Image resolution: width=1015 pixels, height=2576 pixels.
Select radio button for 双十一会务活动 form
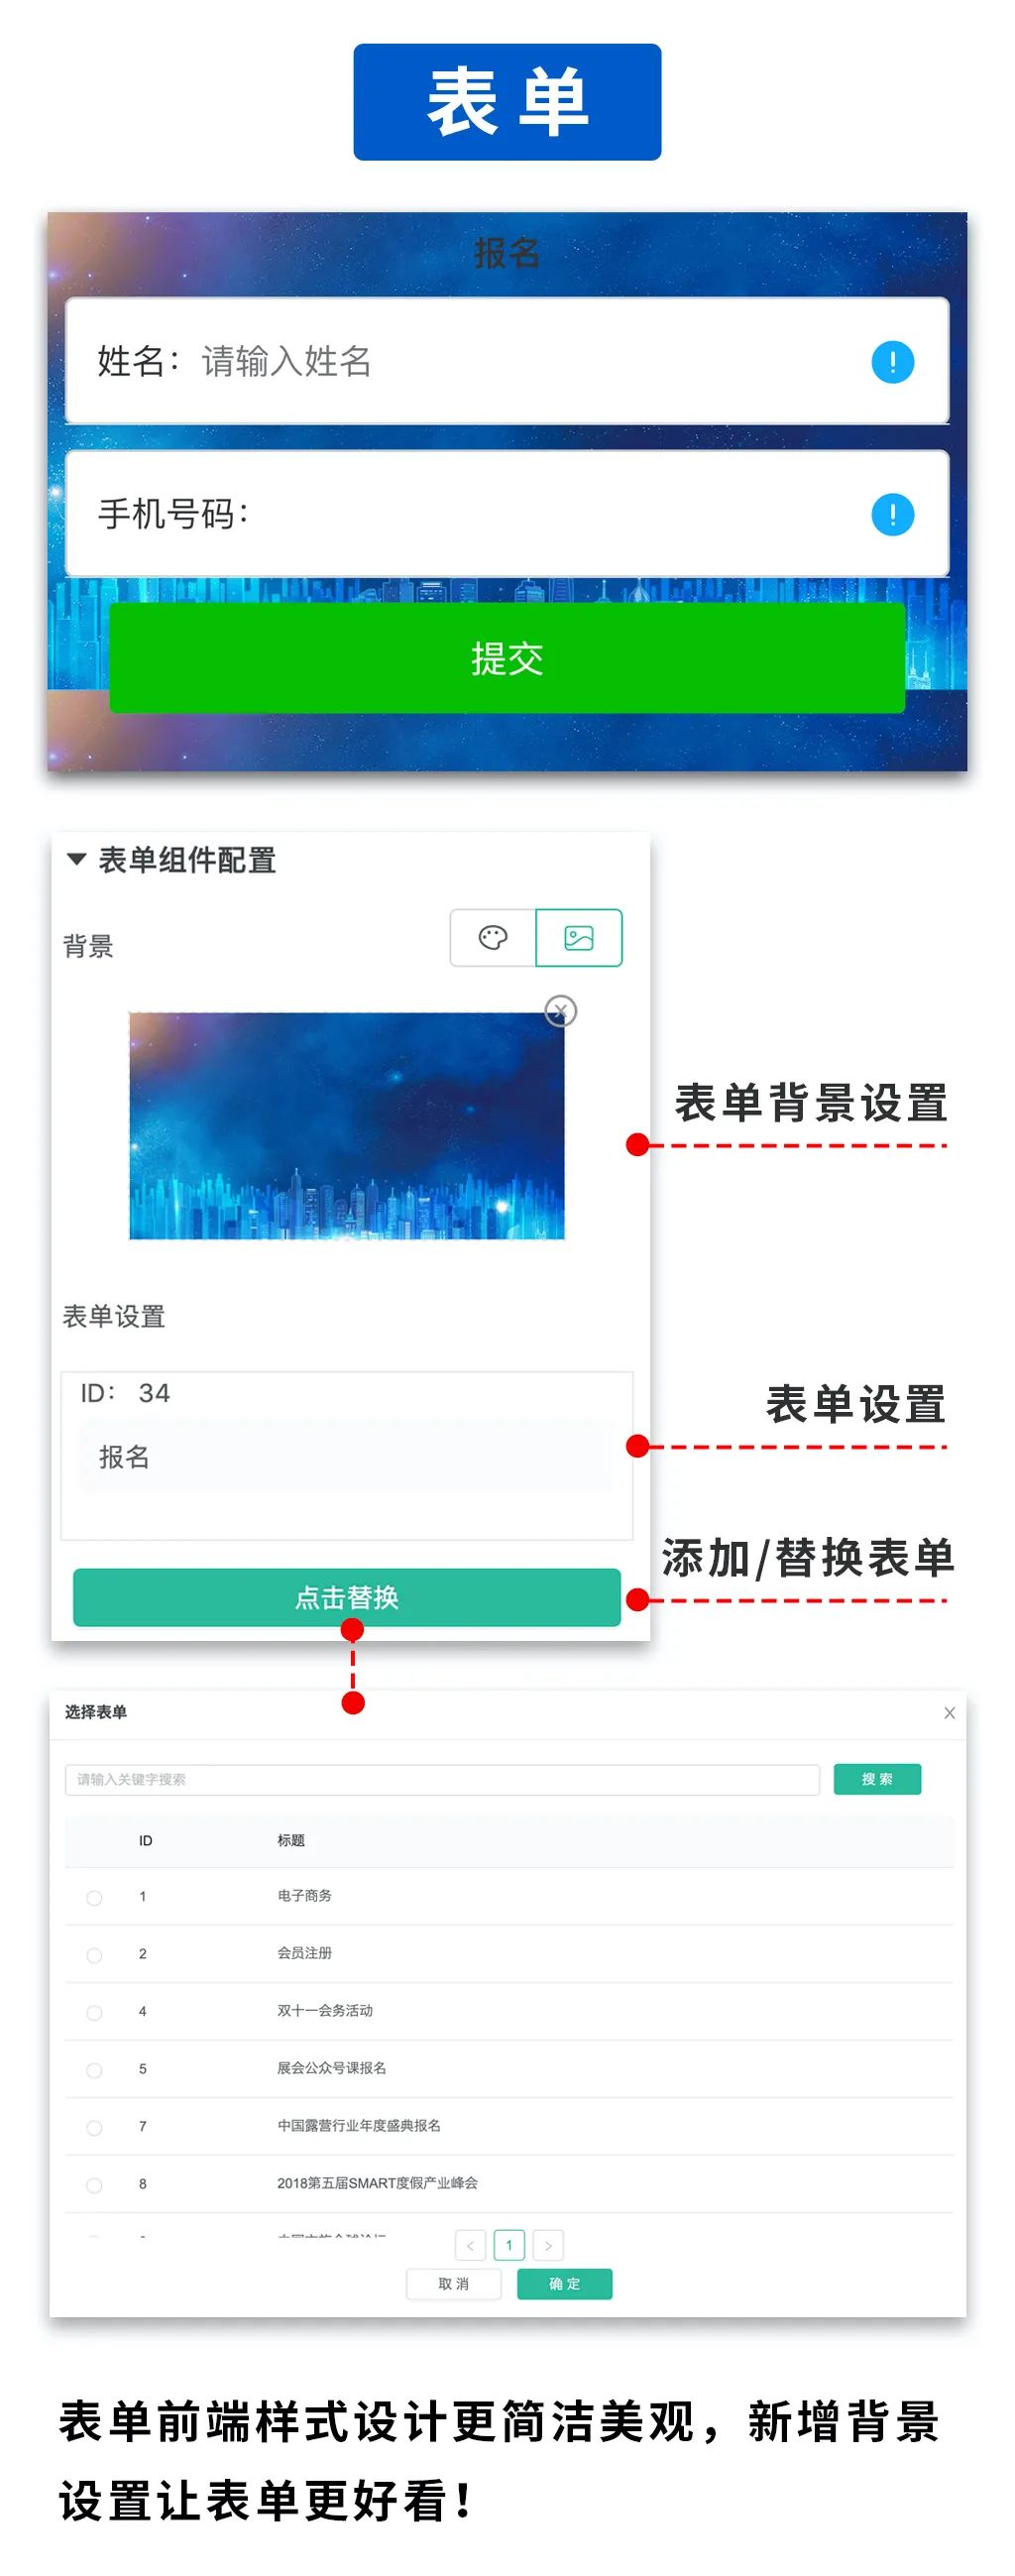pyautogui.click(x=94, y=2012)
